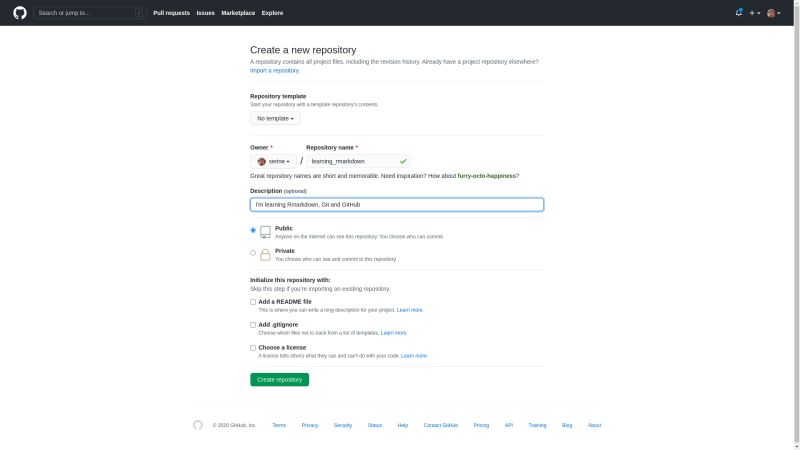Open the Help footer link
Image resolution: width=800 pixels, height=450 pixels.
[403, 426]
